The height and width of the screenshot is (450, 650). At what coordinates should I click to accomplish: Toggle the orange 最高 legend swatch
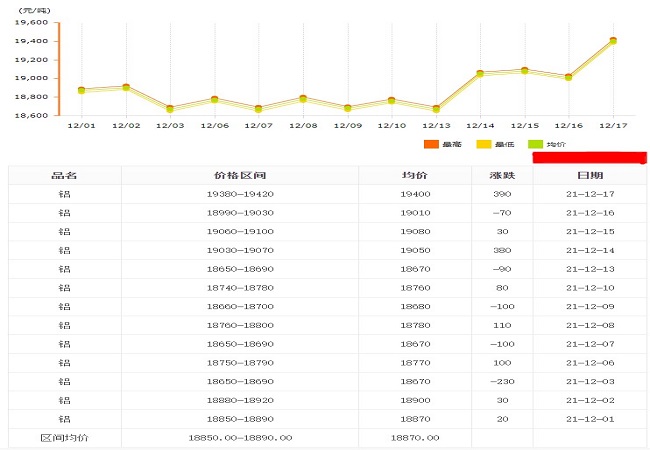click(431, 145)
